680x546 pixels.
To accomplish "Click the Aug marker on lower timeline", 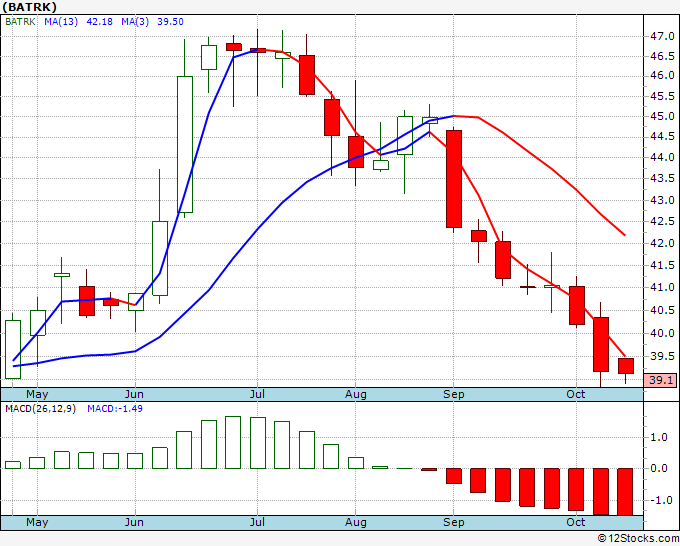I will 356,522.
